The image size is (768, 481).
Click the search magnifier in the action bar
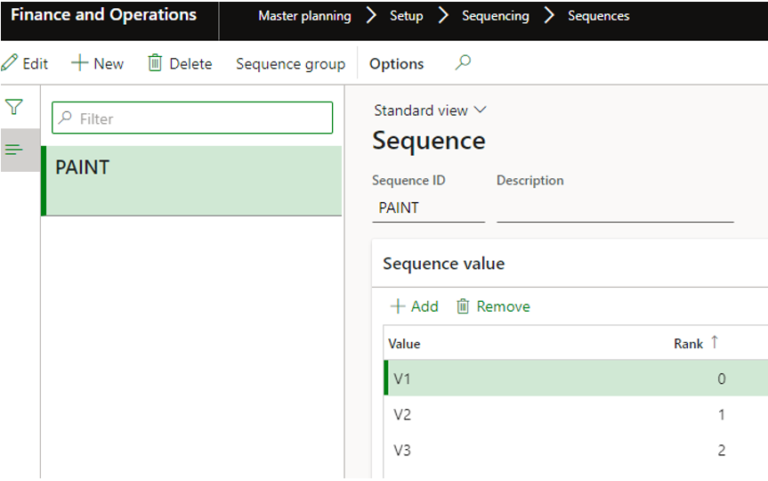[x=462, y=63]
